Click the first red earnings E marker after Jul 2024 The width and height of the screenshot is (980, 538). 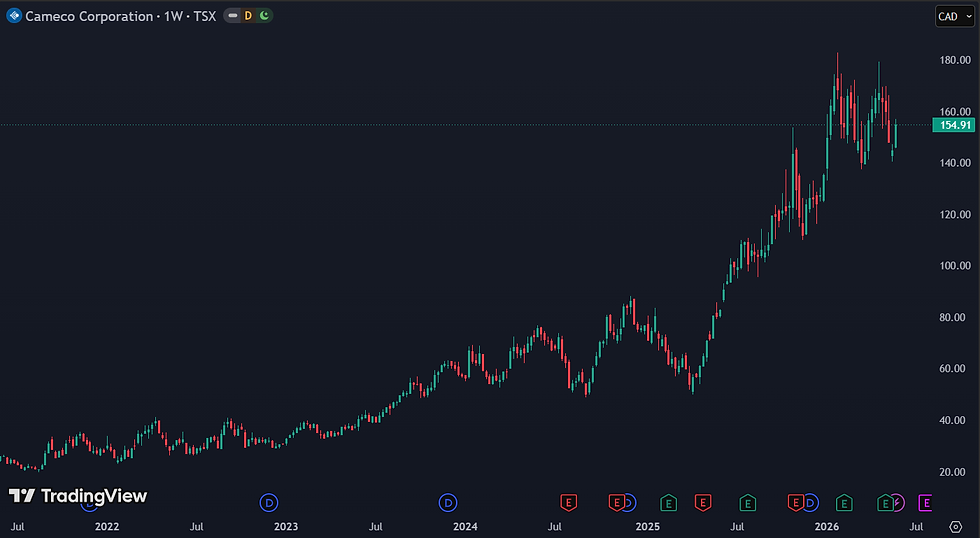click(568, 502)
